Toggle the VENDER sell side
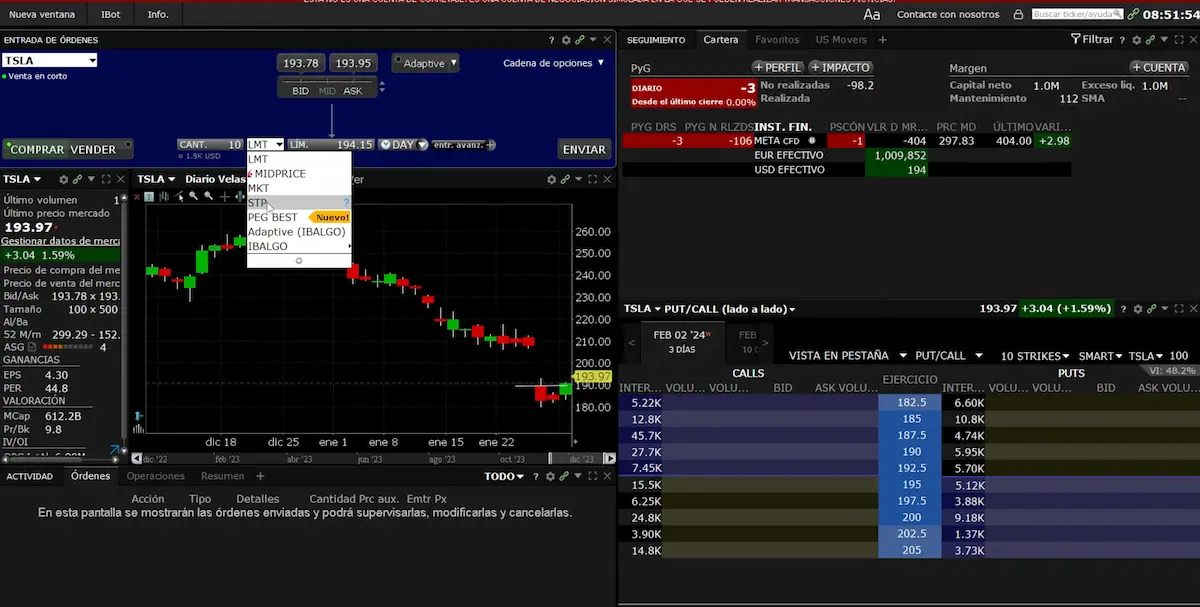Image resolution: width=1200 pixels, height=607 pixels. [92, 150]
